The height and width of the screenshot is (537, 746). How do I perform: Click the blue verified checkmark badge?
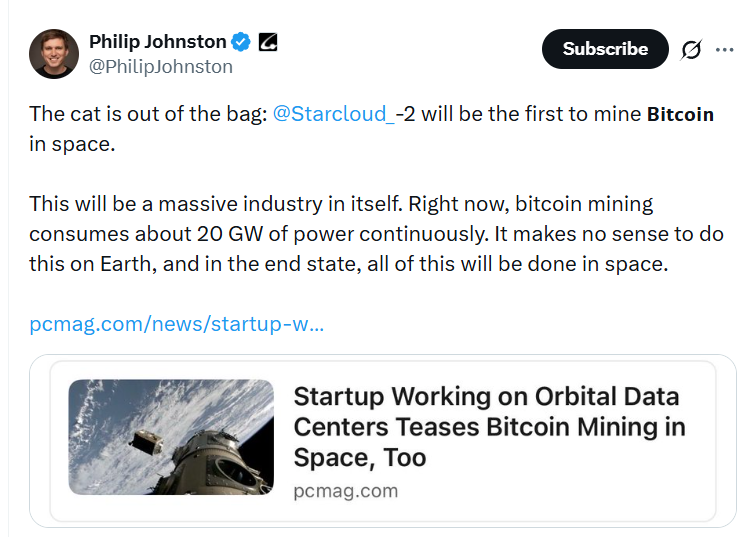pos(242,42)
